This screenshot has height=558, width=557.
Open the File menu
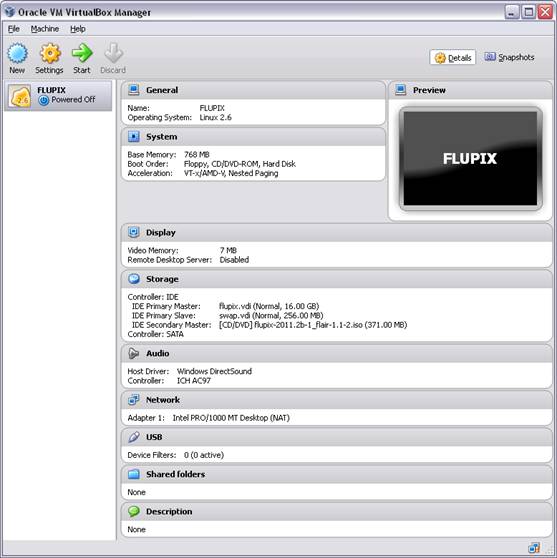[14, 29]
